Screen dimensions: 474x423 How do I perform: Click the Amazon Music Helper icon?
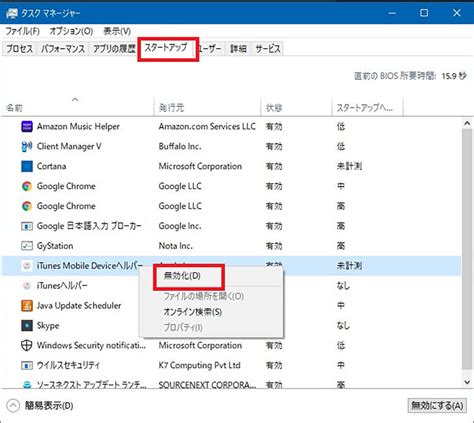[x=27, y=127]
